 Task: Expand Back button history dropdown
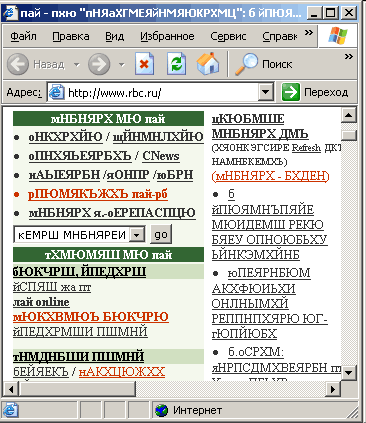tap(77, 64)
